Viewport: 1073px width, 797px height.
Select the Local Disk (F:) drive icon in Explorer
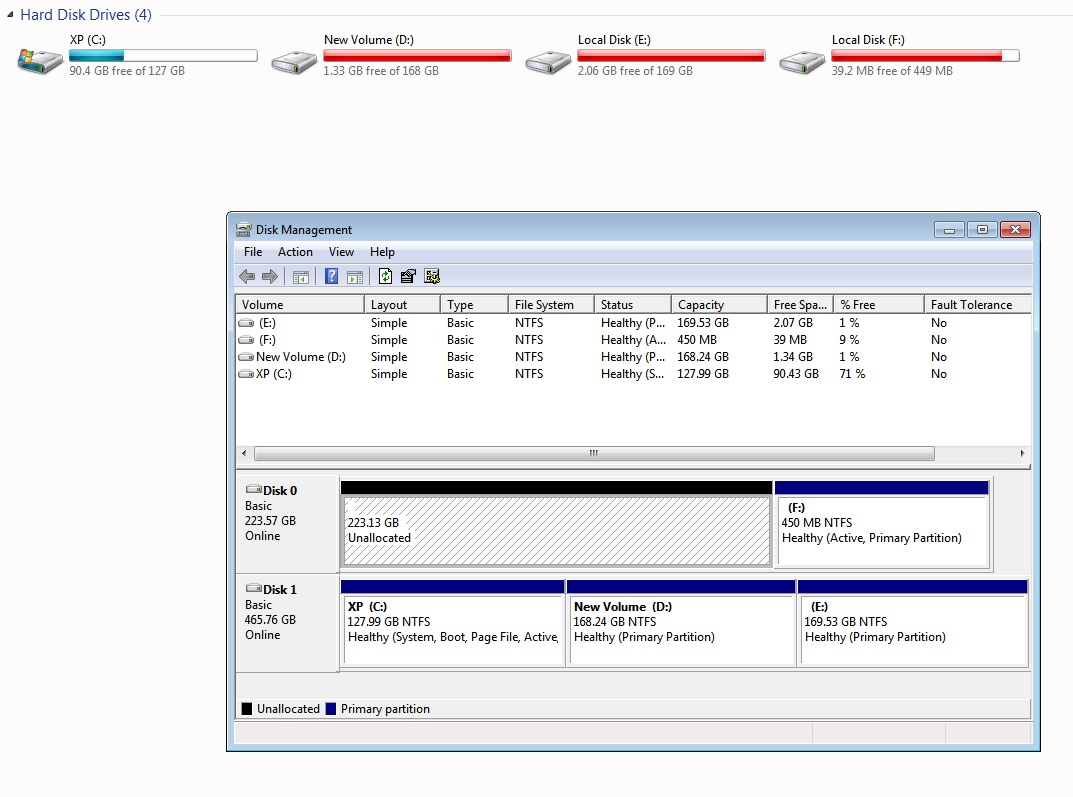[x=802, y=62]
